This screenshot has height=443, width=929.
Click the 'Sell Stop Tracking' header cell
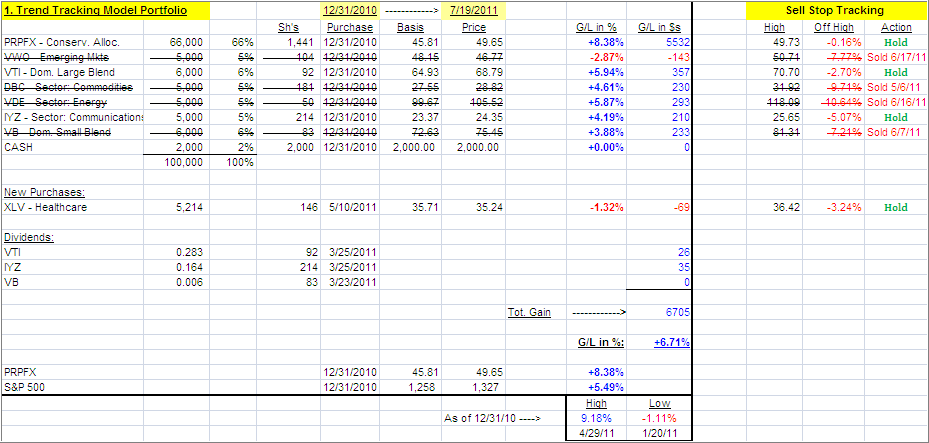click(x=834, y=11)
